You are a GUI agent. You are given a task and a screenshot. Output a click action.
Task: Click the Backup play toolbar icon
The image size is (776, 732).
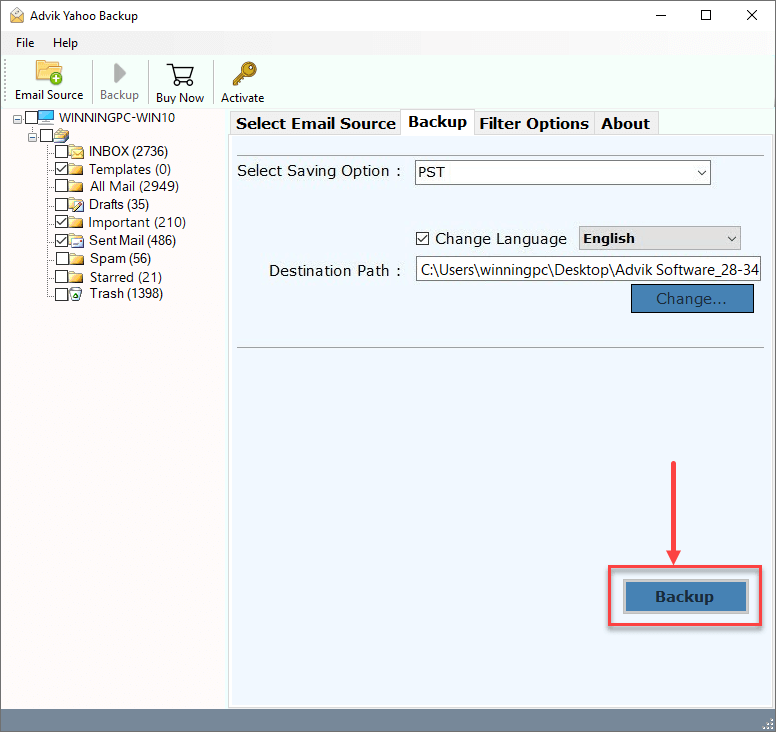point(119,73)
